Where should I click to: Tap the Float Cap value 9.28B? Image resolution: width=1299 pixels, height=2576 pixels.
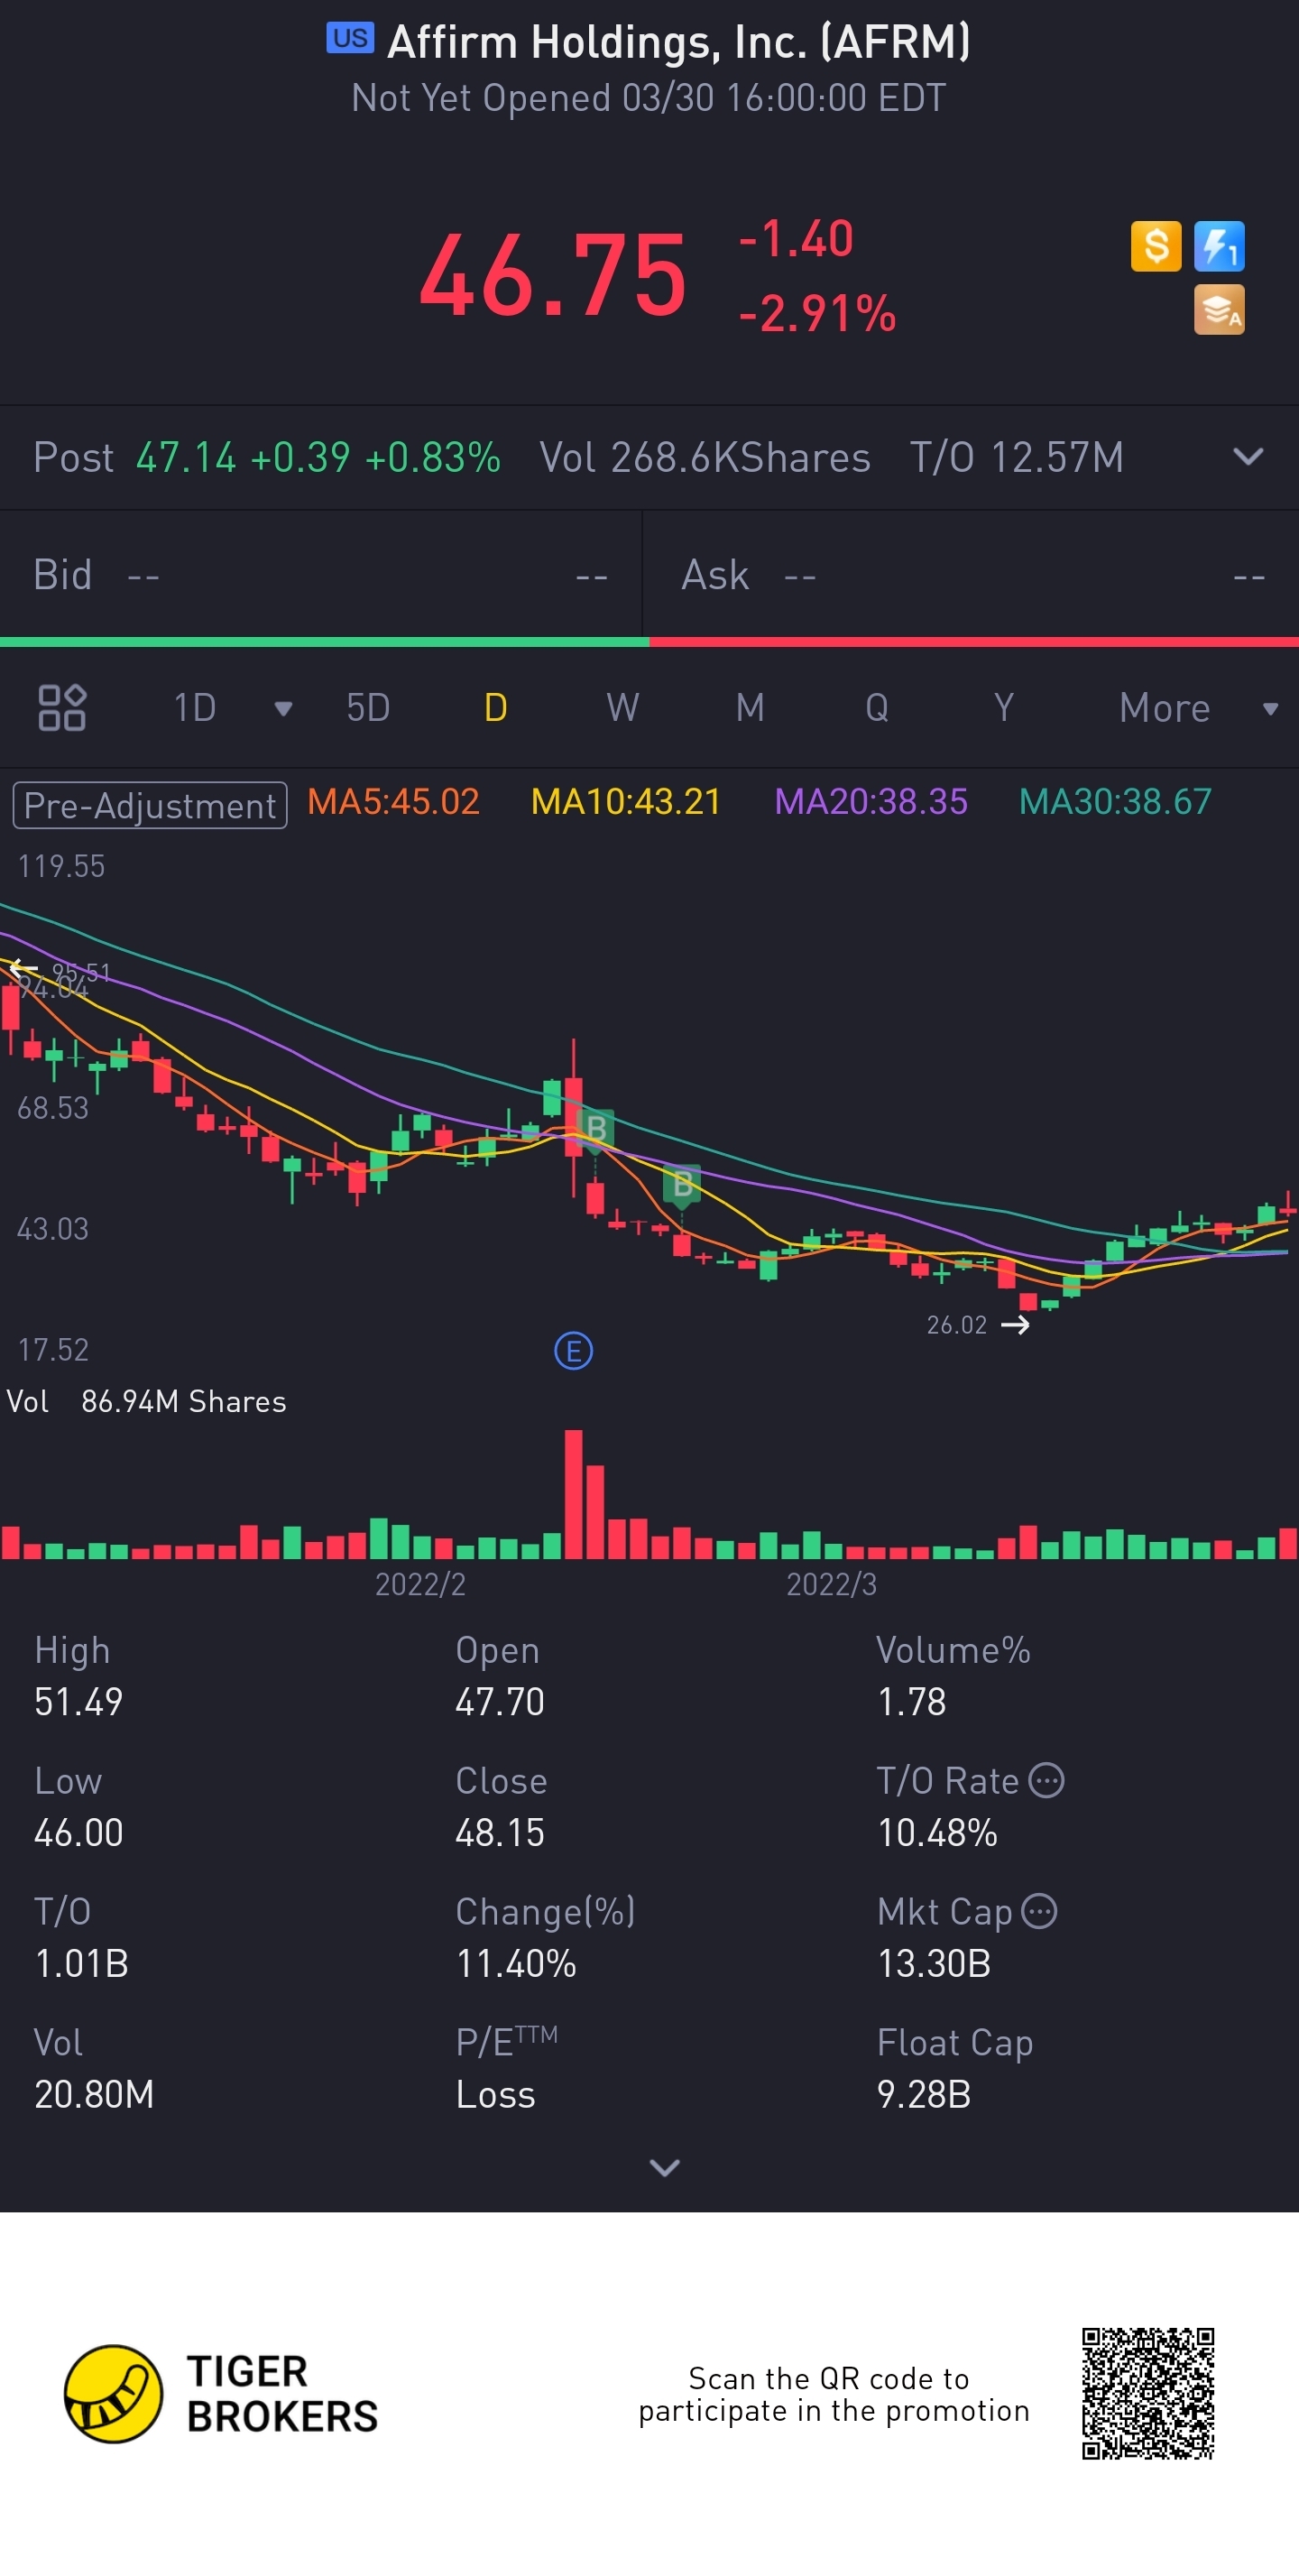pos(924,2095)
